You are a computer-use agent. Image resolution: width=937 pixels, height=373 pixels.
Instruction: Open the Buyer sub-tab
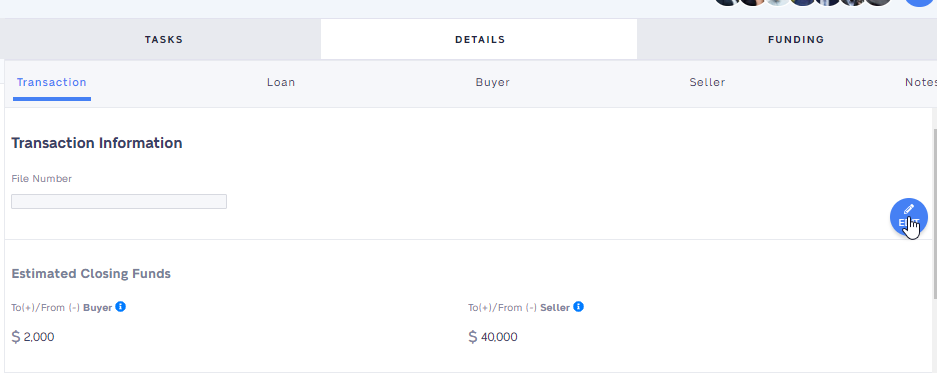click(x=492, y=82)
